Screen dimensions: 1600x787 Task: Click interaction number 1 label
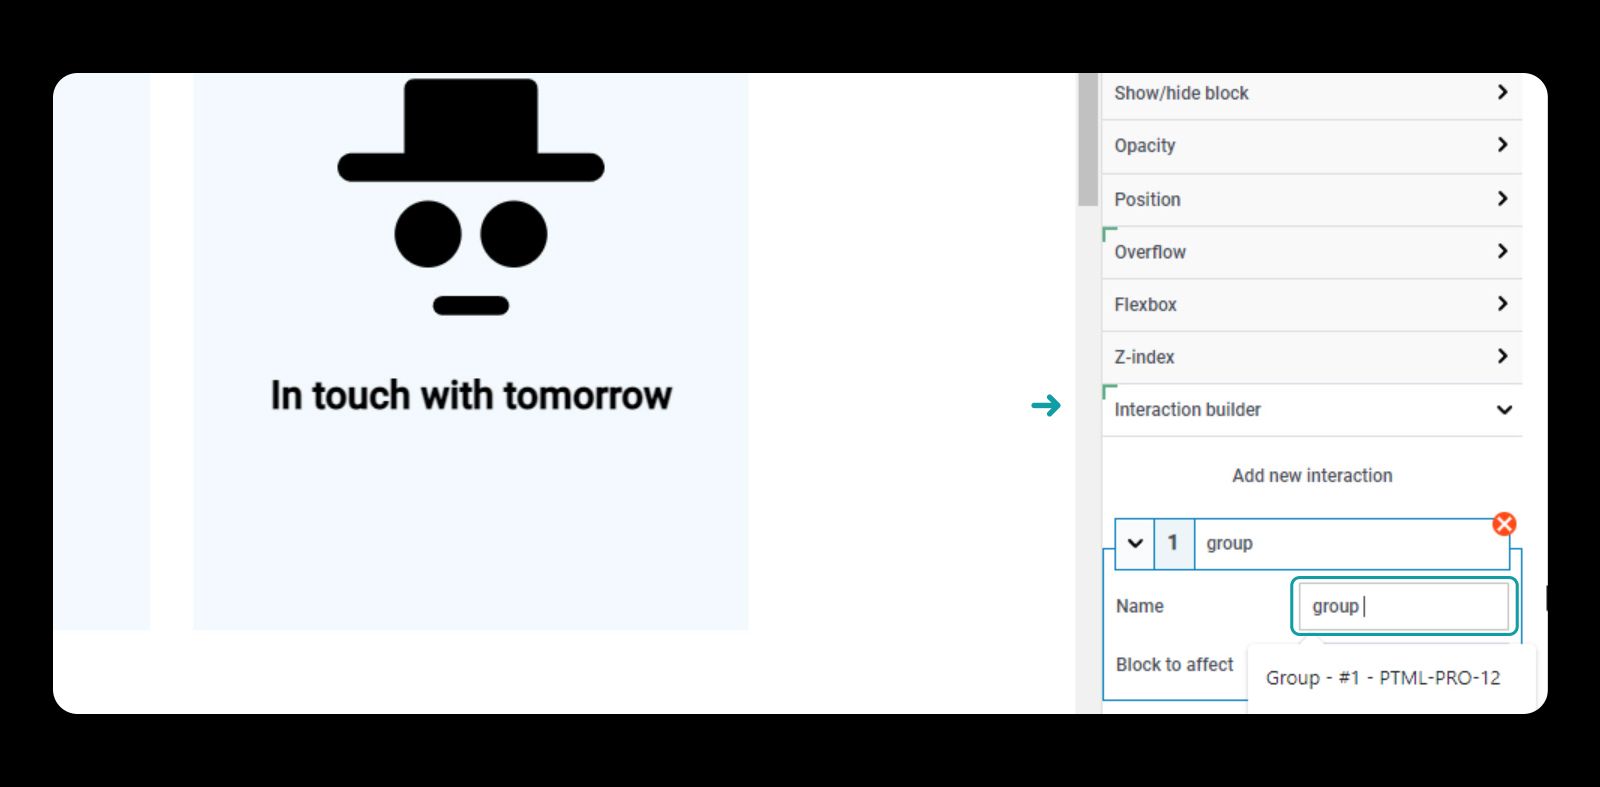(1174, 544)
